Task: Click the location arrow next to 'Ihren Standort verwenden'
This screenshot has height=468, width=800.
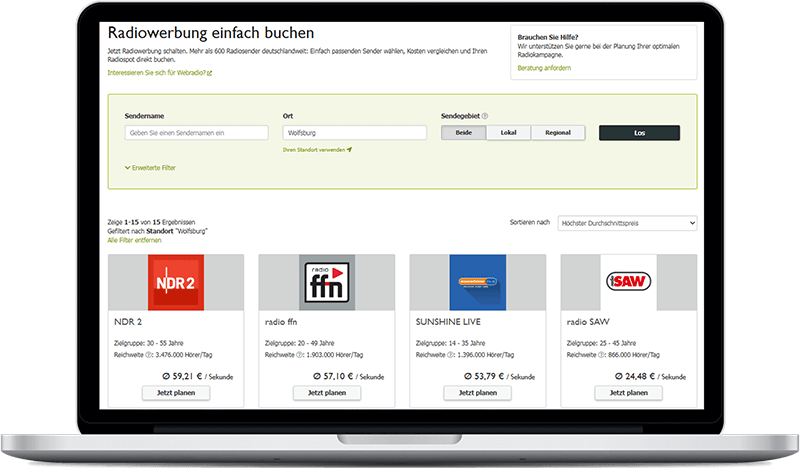Action: (350, 150)
